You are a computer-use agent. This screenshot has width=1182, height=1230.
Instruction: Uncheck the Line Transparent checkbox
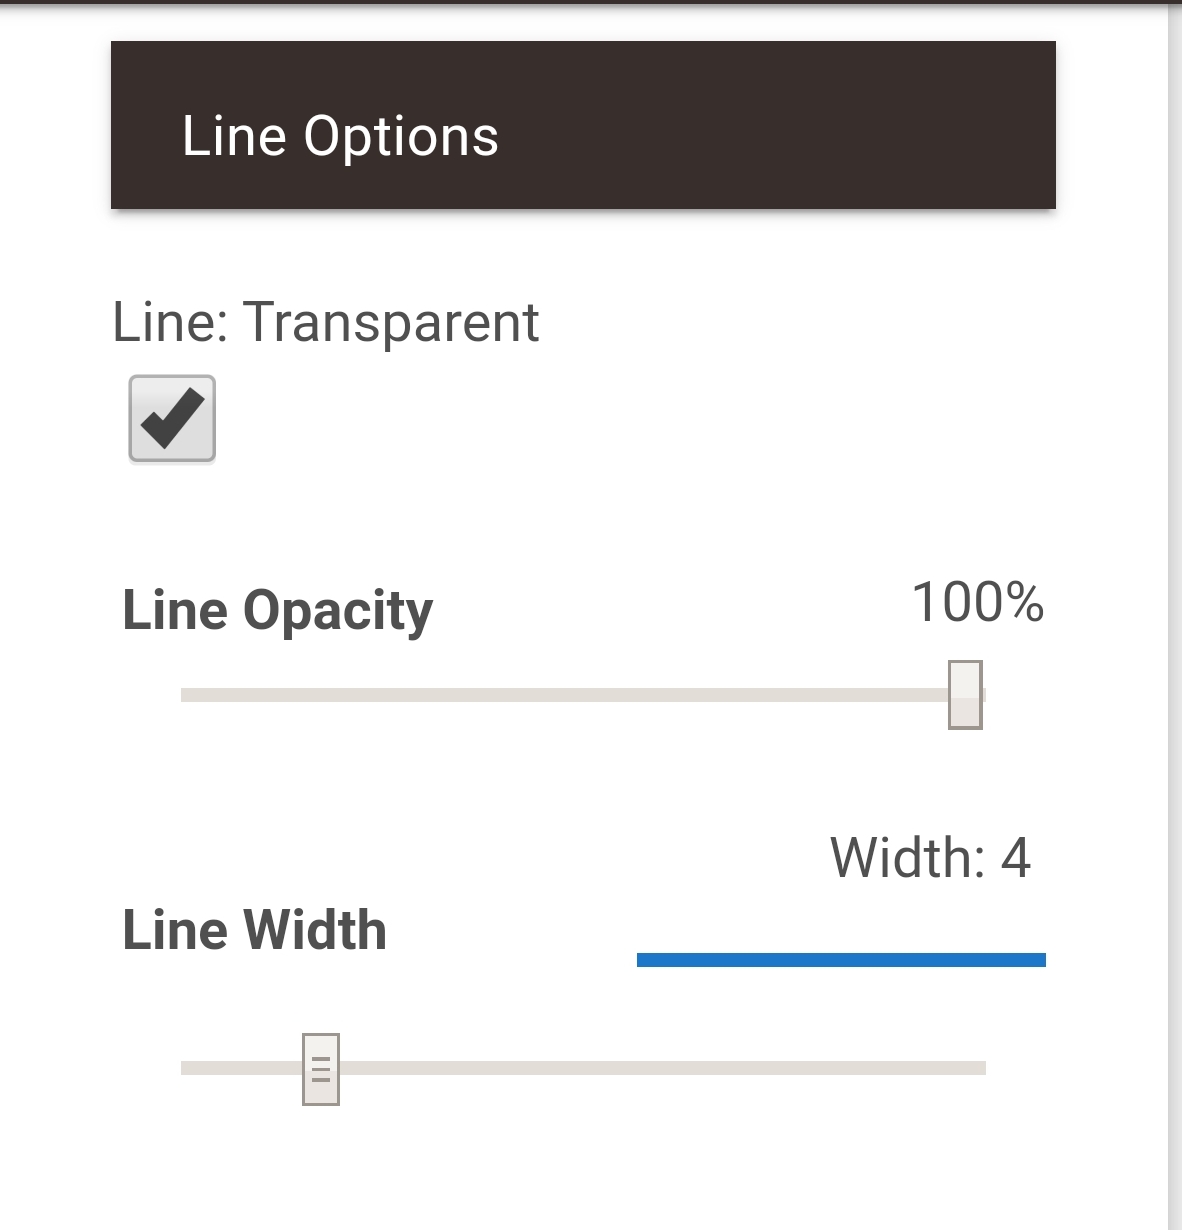click(x=172, y=419)
